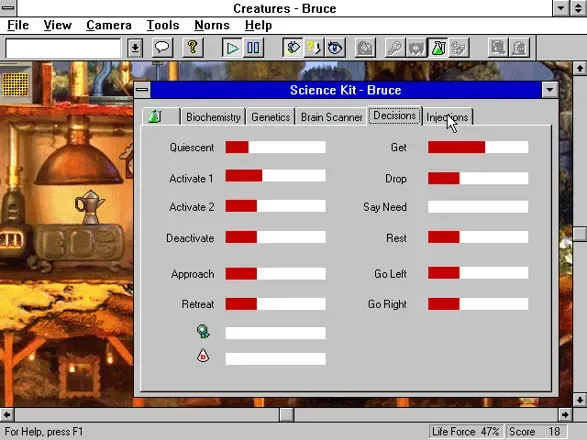Click the coffee pot on the stove
The width and height of the screenshot is (587, 440).
tap(89, 206)
